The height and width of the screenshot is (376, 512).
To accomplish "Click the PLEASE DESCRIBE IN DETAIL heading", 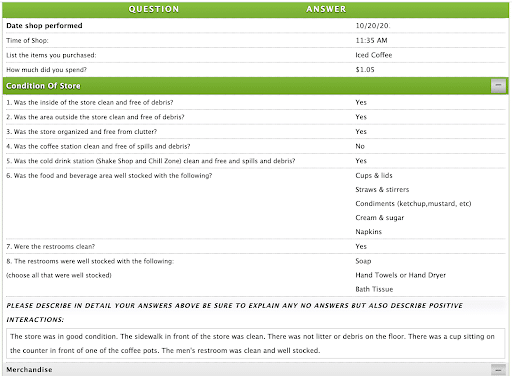I will click(235, 313).
